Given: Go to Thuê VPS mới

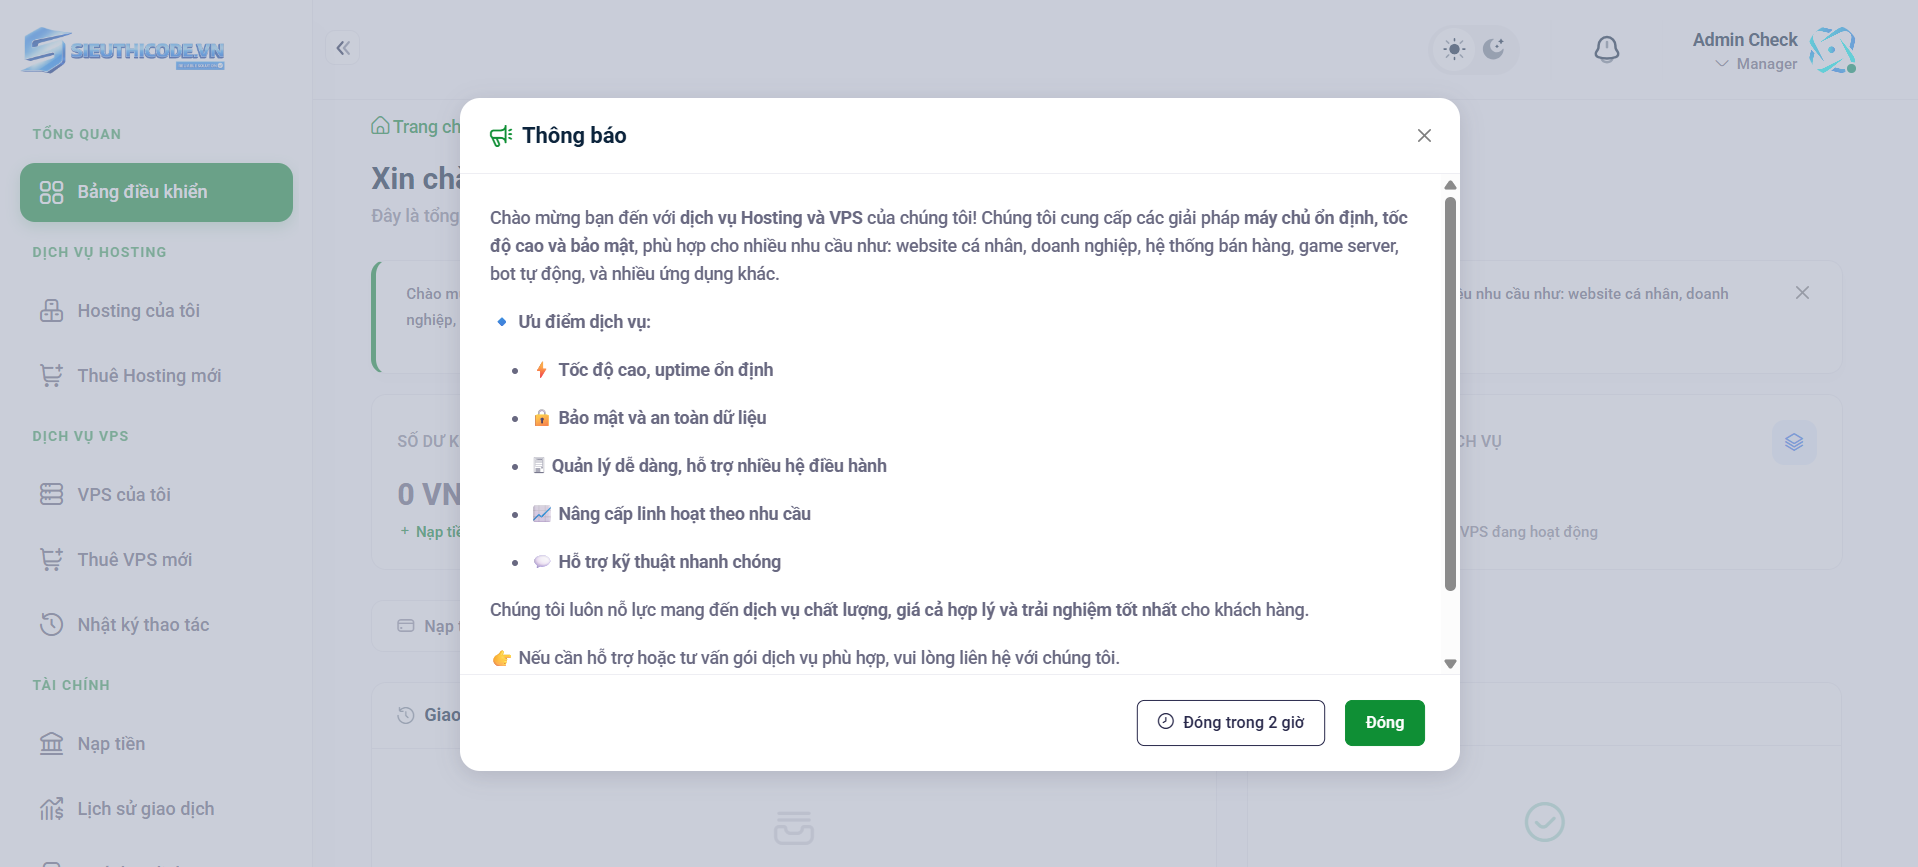Looking at the screenshot, I should 134,560.
